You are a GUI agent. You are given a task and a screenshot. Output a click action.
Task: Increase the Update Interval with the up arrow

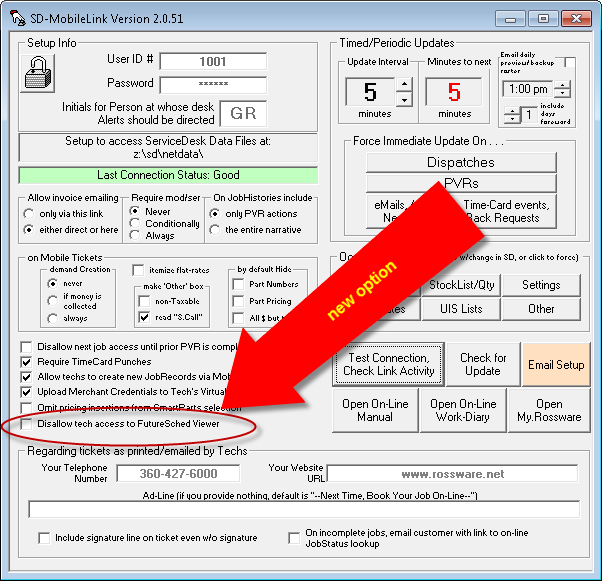[403, 86]
